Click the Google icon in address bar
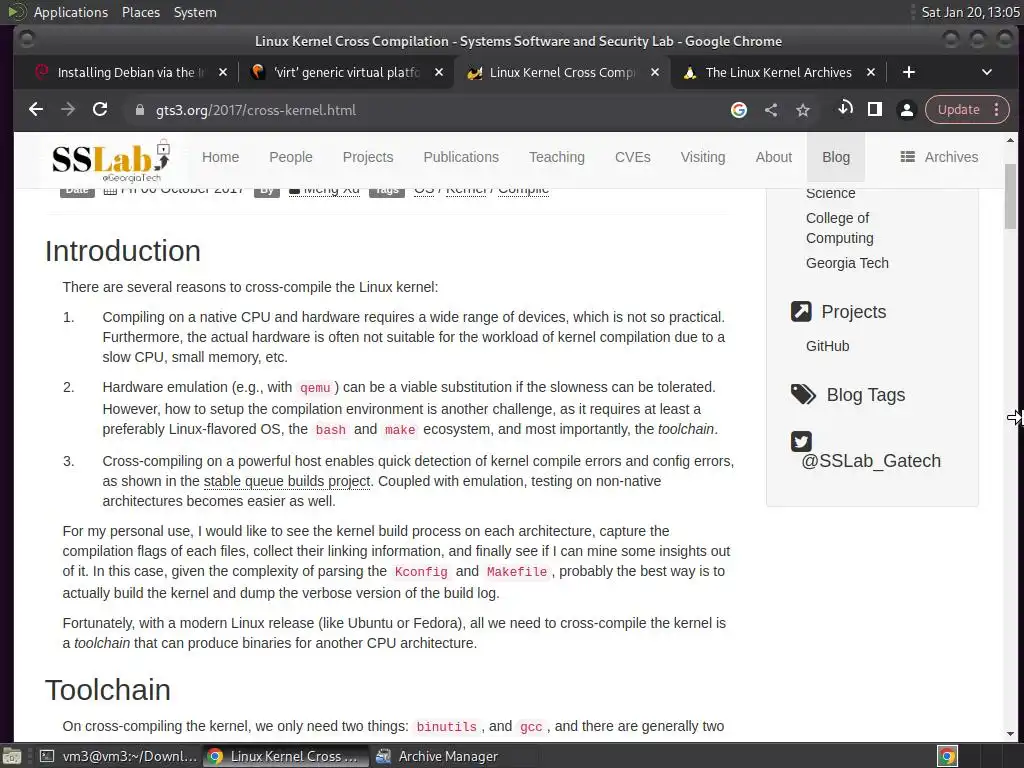This screenshot has width=1024, height=768. [739, 110]
